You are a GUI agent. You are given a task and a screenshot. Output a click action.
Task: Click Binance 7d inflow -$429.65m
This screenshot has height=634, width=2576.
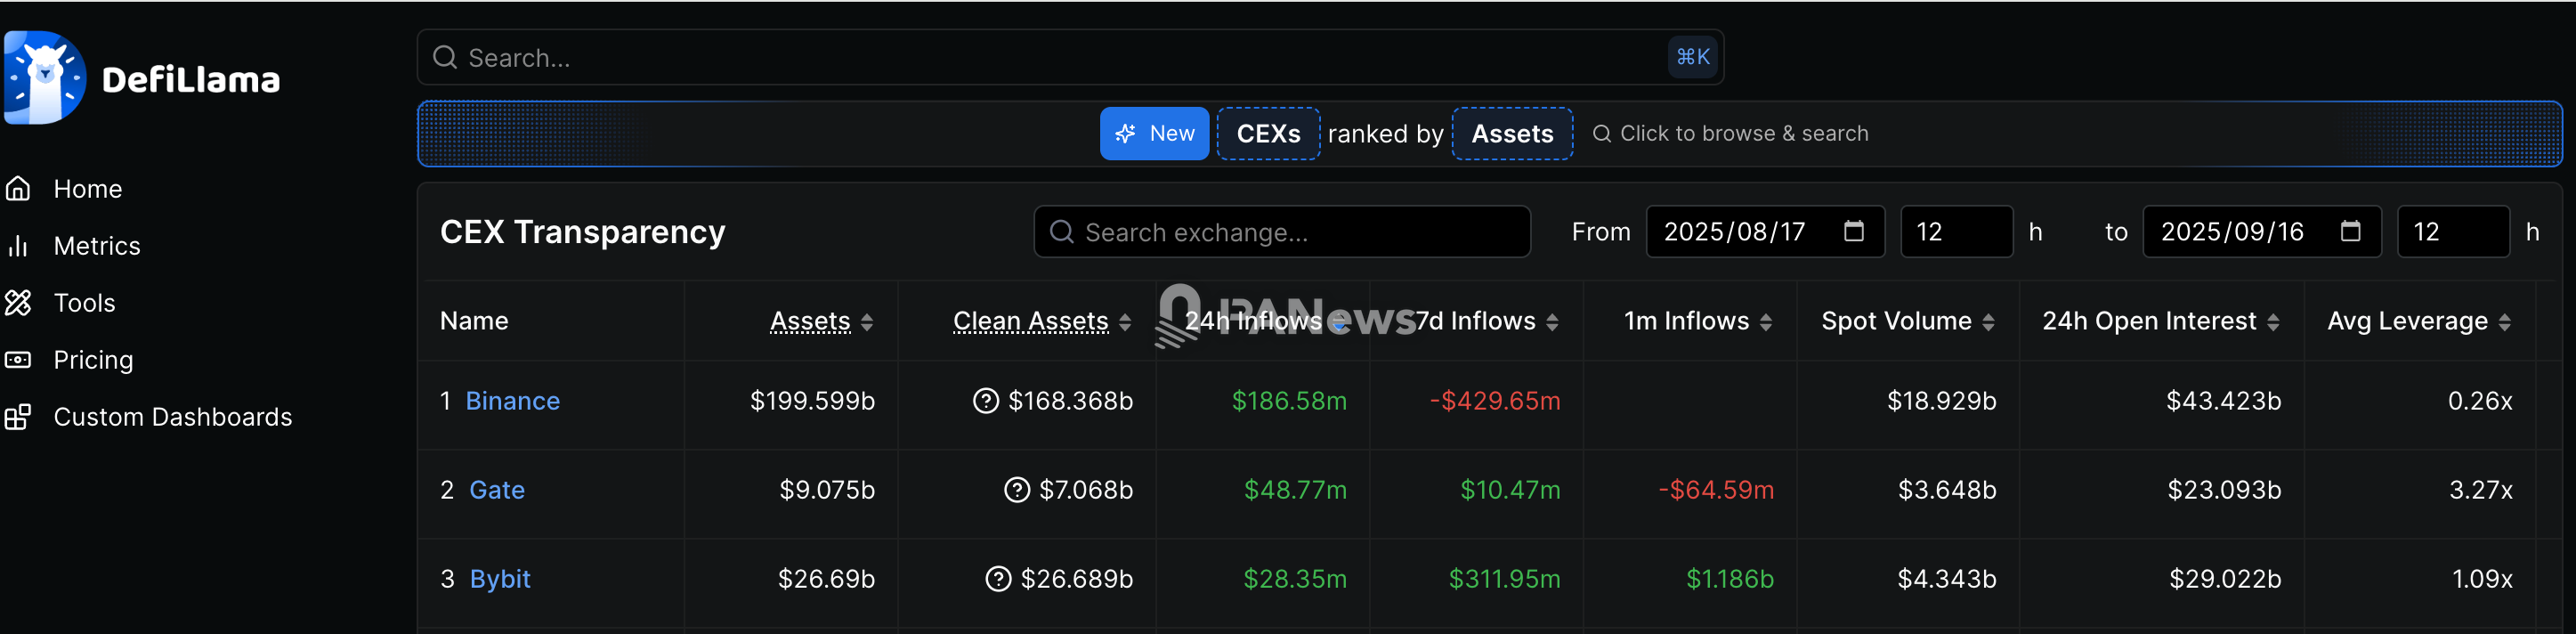[x=1495, y=401]
